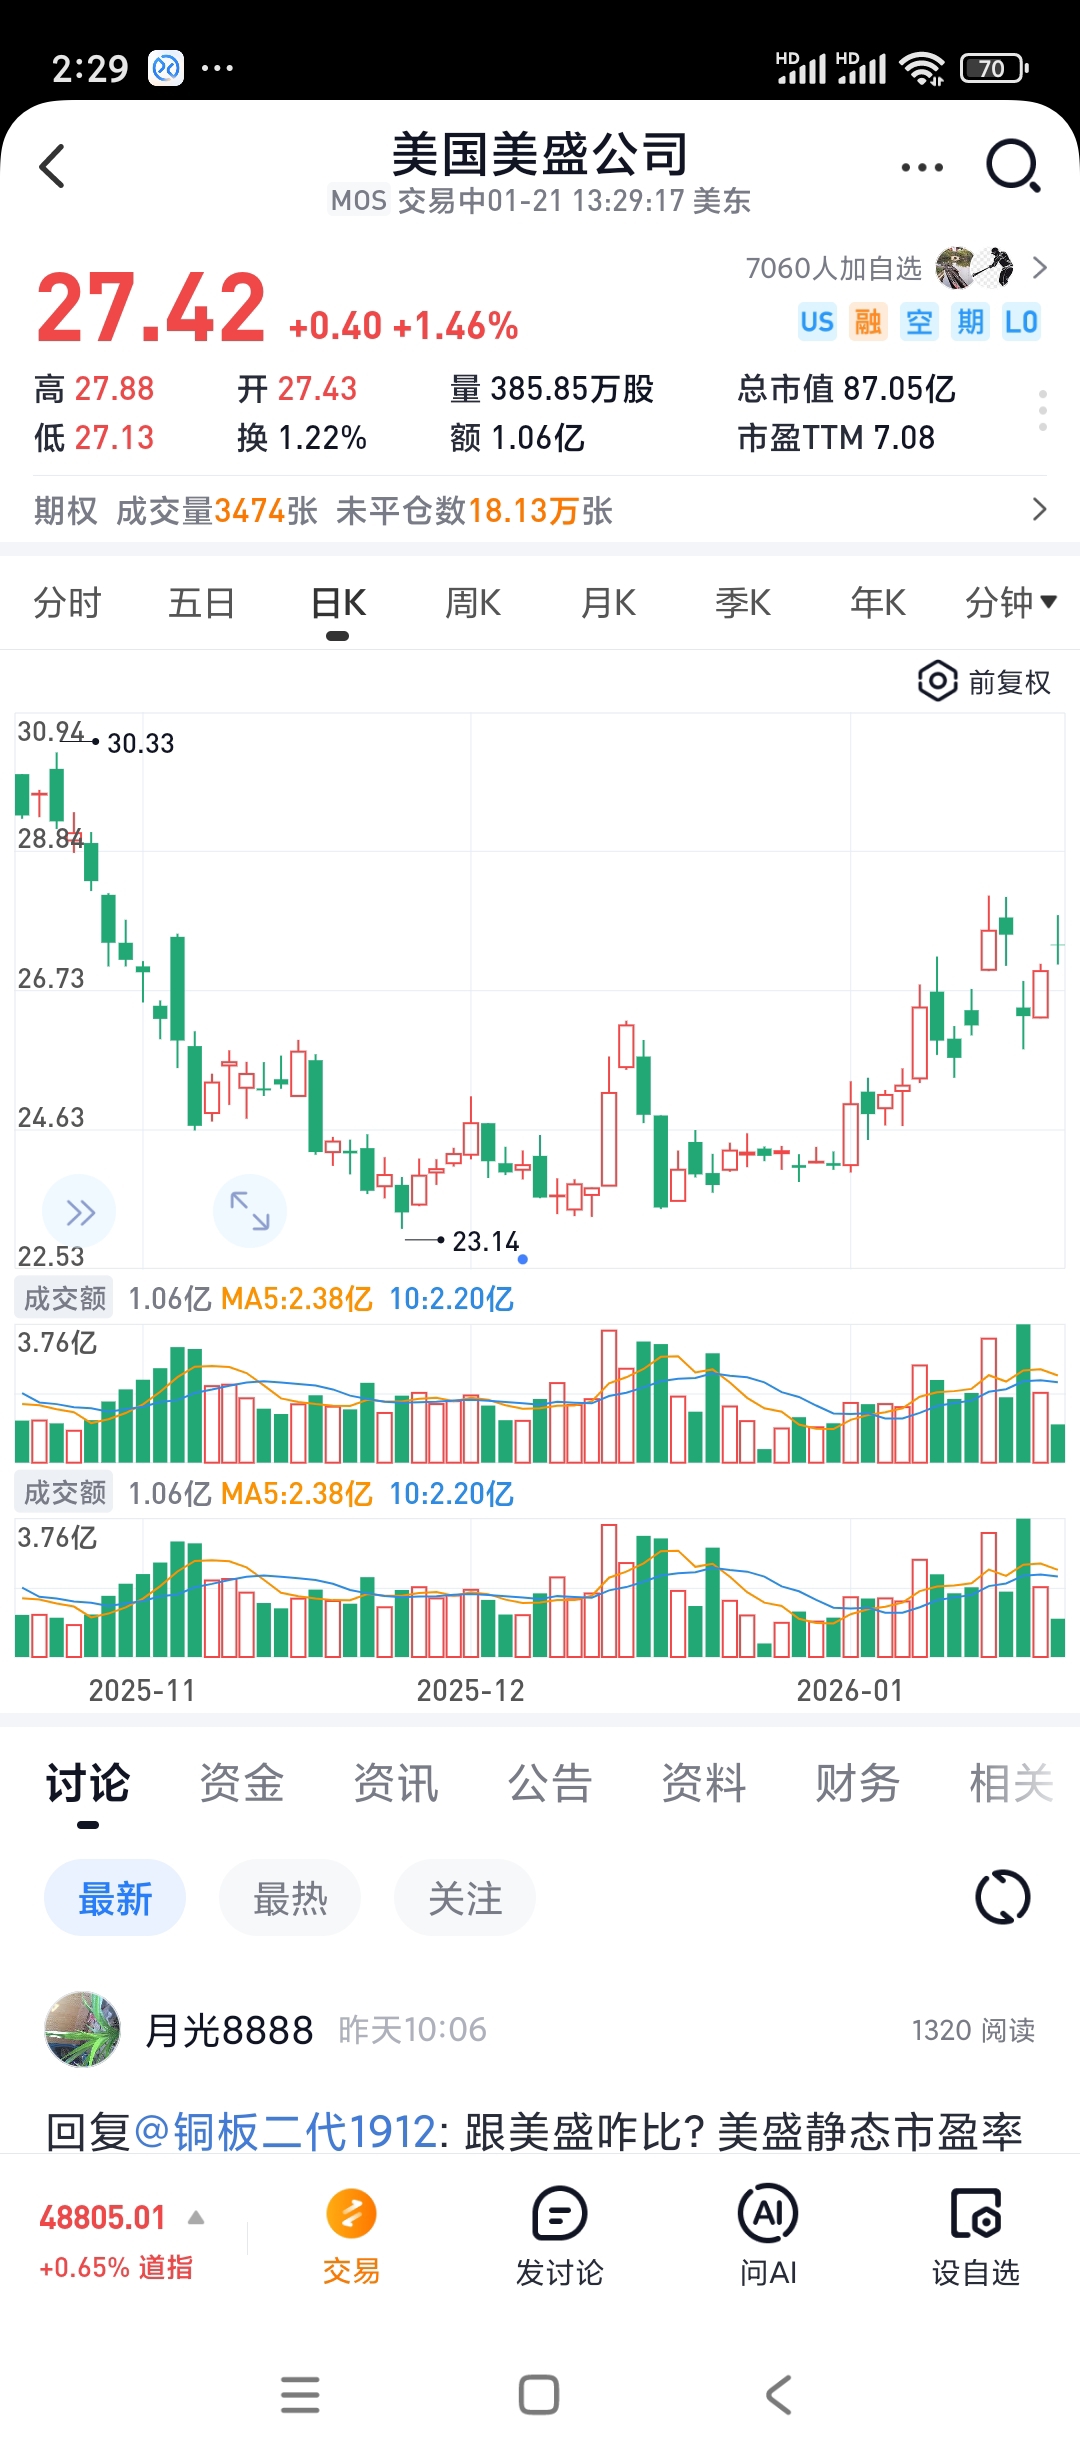The width and height of the screenshot is (1080, 2460).
Task: Open the search magnifier icon
Action: (x=1013, y=166)
